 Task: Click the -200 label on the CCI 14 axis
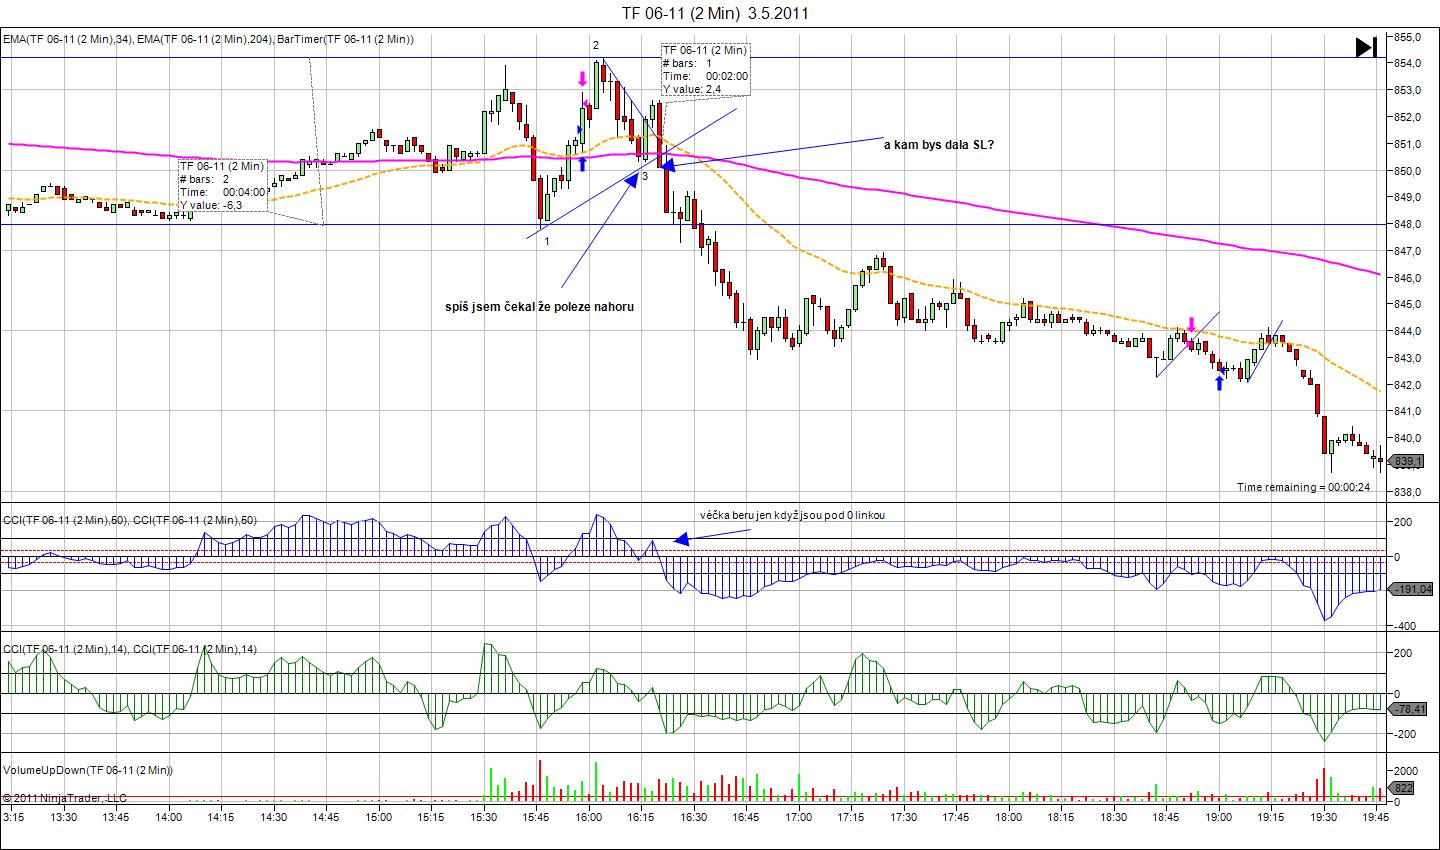[x=1403, y=734]
